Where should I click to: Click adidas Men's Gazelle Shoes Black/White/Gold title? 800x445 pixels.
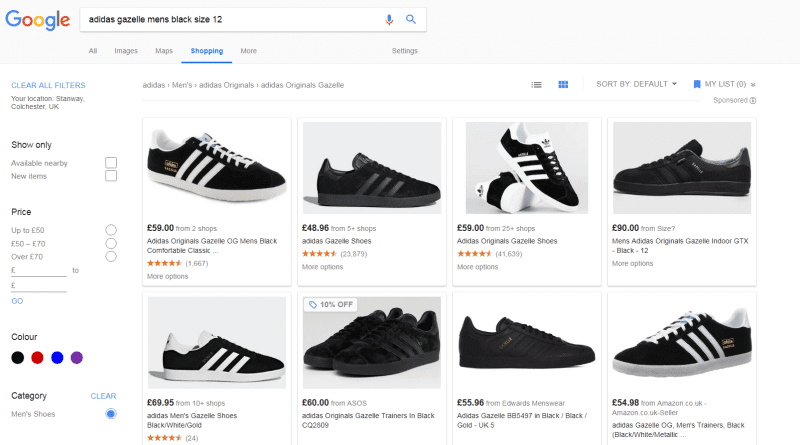click(192, 420)
